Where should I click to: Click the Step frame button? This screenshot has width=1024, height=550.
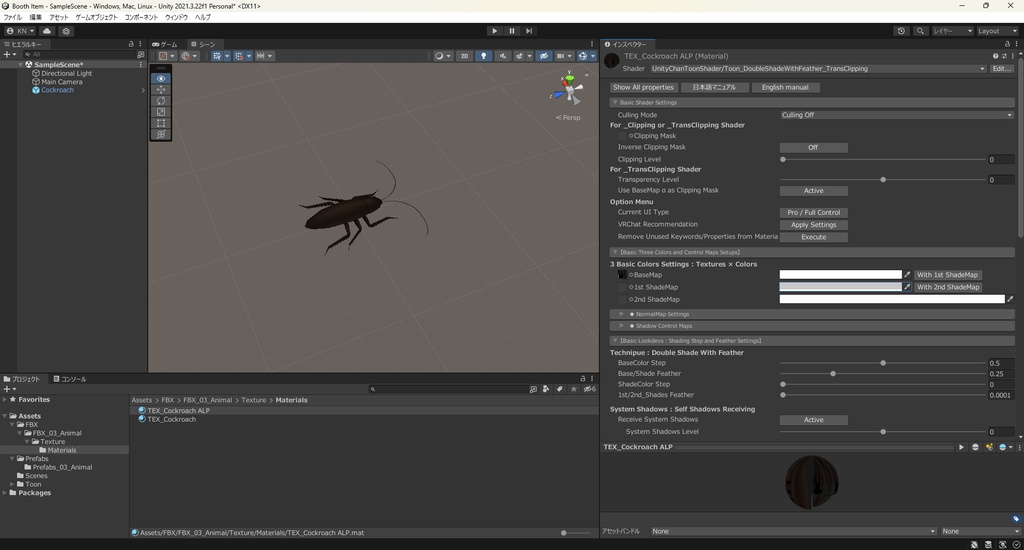[x=529, y=31]
